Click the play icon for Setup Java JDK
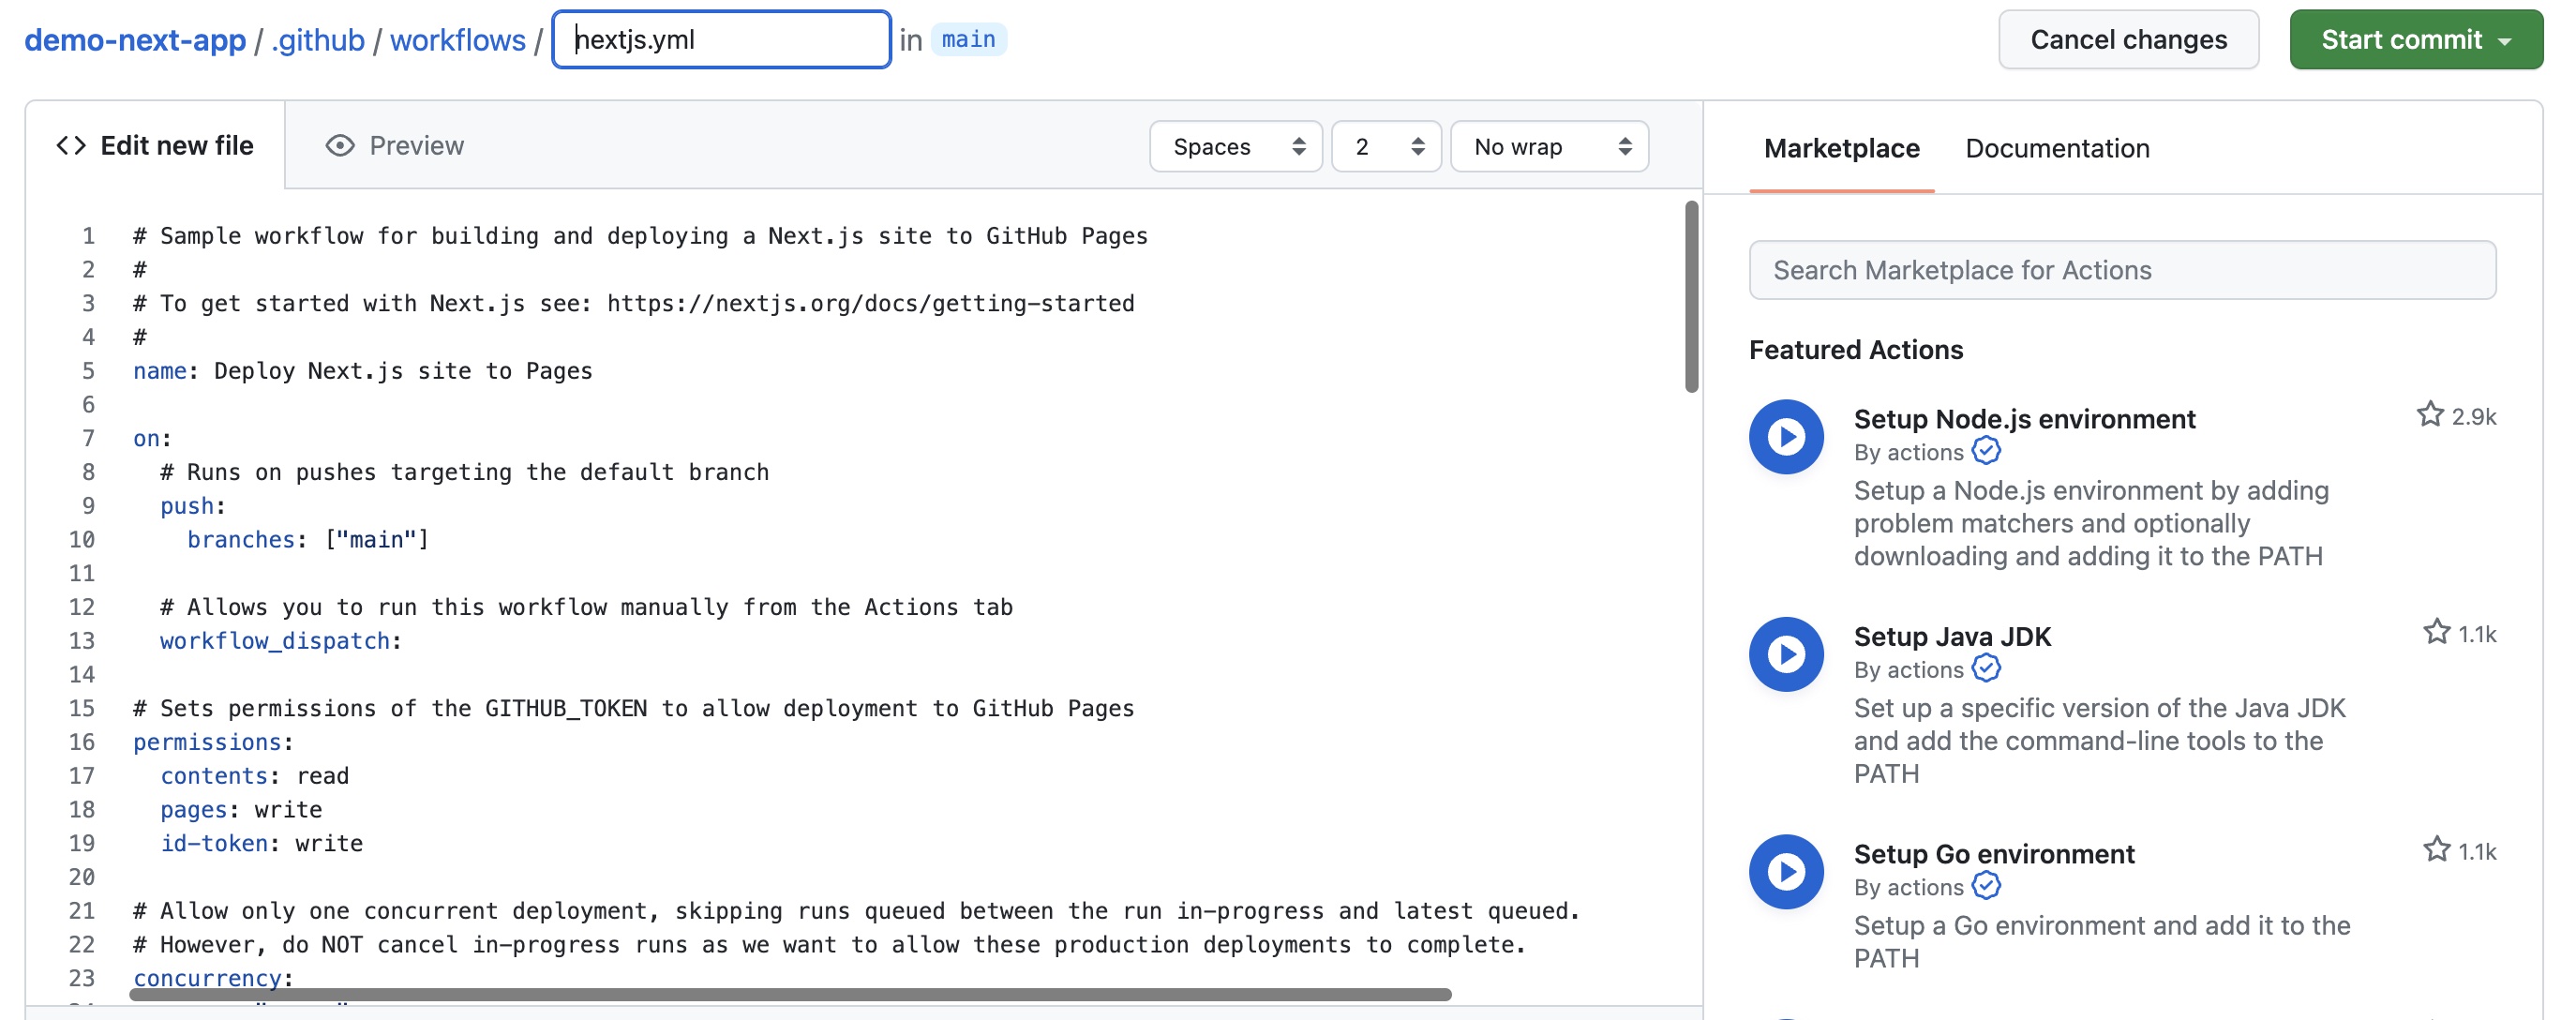This screenshot has height=1020, width=2576. click(1787, 654)
